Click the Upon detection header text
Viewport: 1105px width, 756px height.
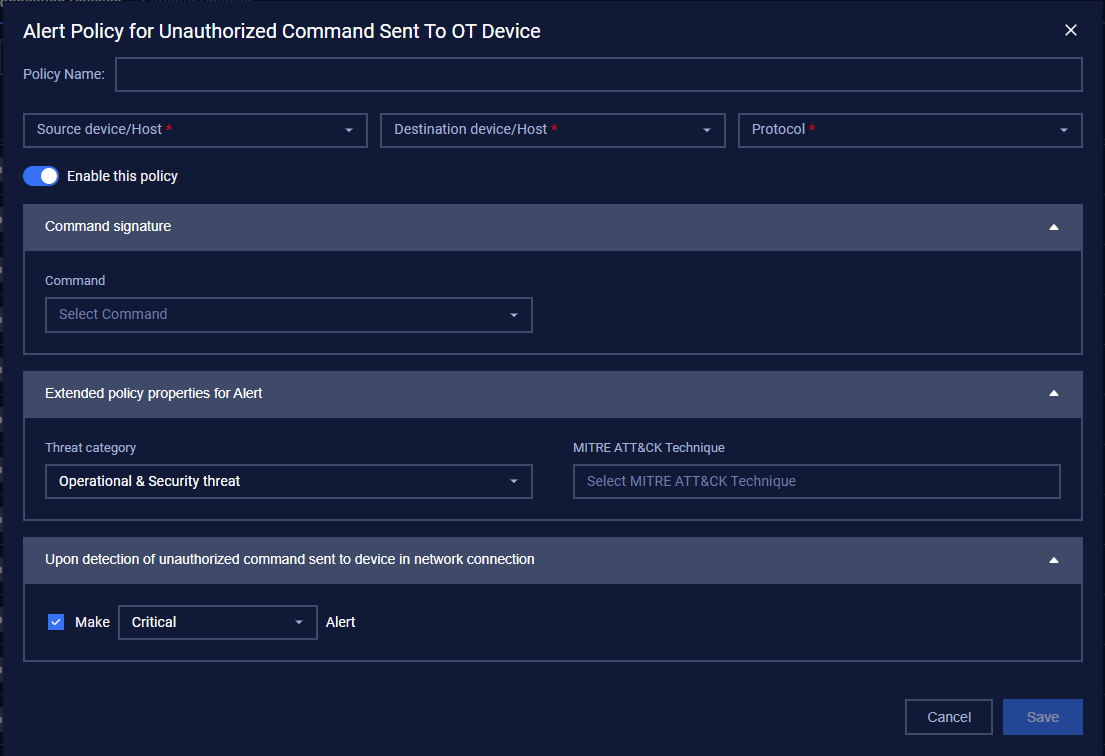coord(290,560)
